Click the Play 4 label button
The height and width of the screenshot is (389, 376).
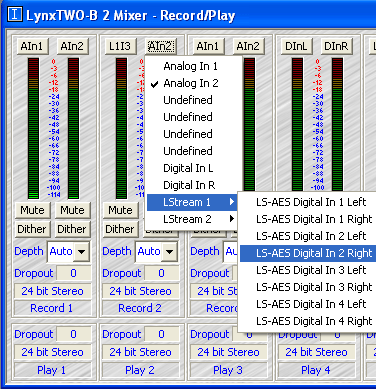tap(316, 370)
